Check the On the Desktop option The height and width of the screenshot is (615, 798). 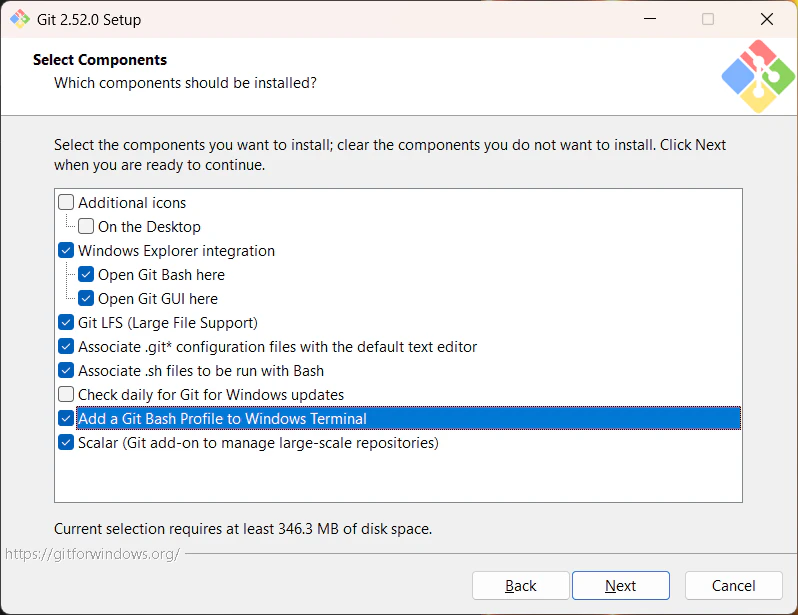86,226
